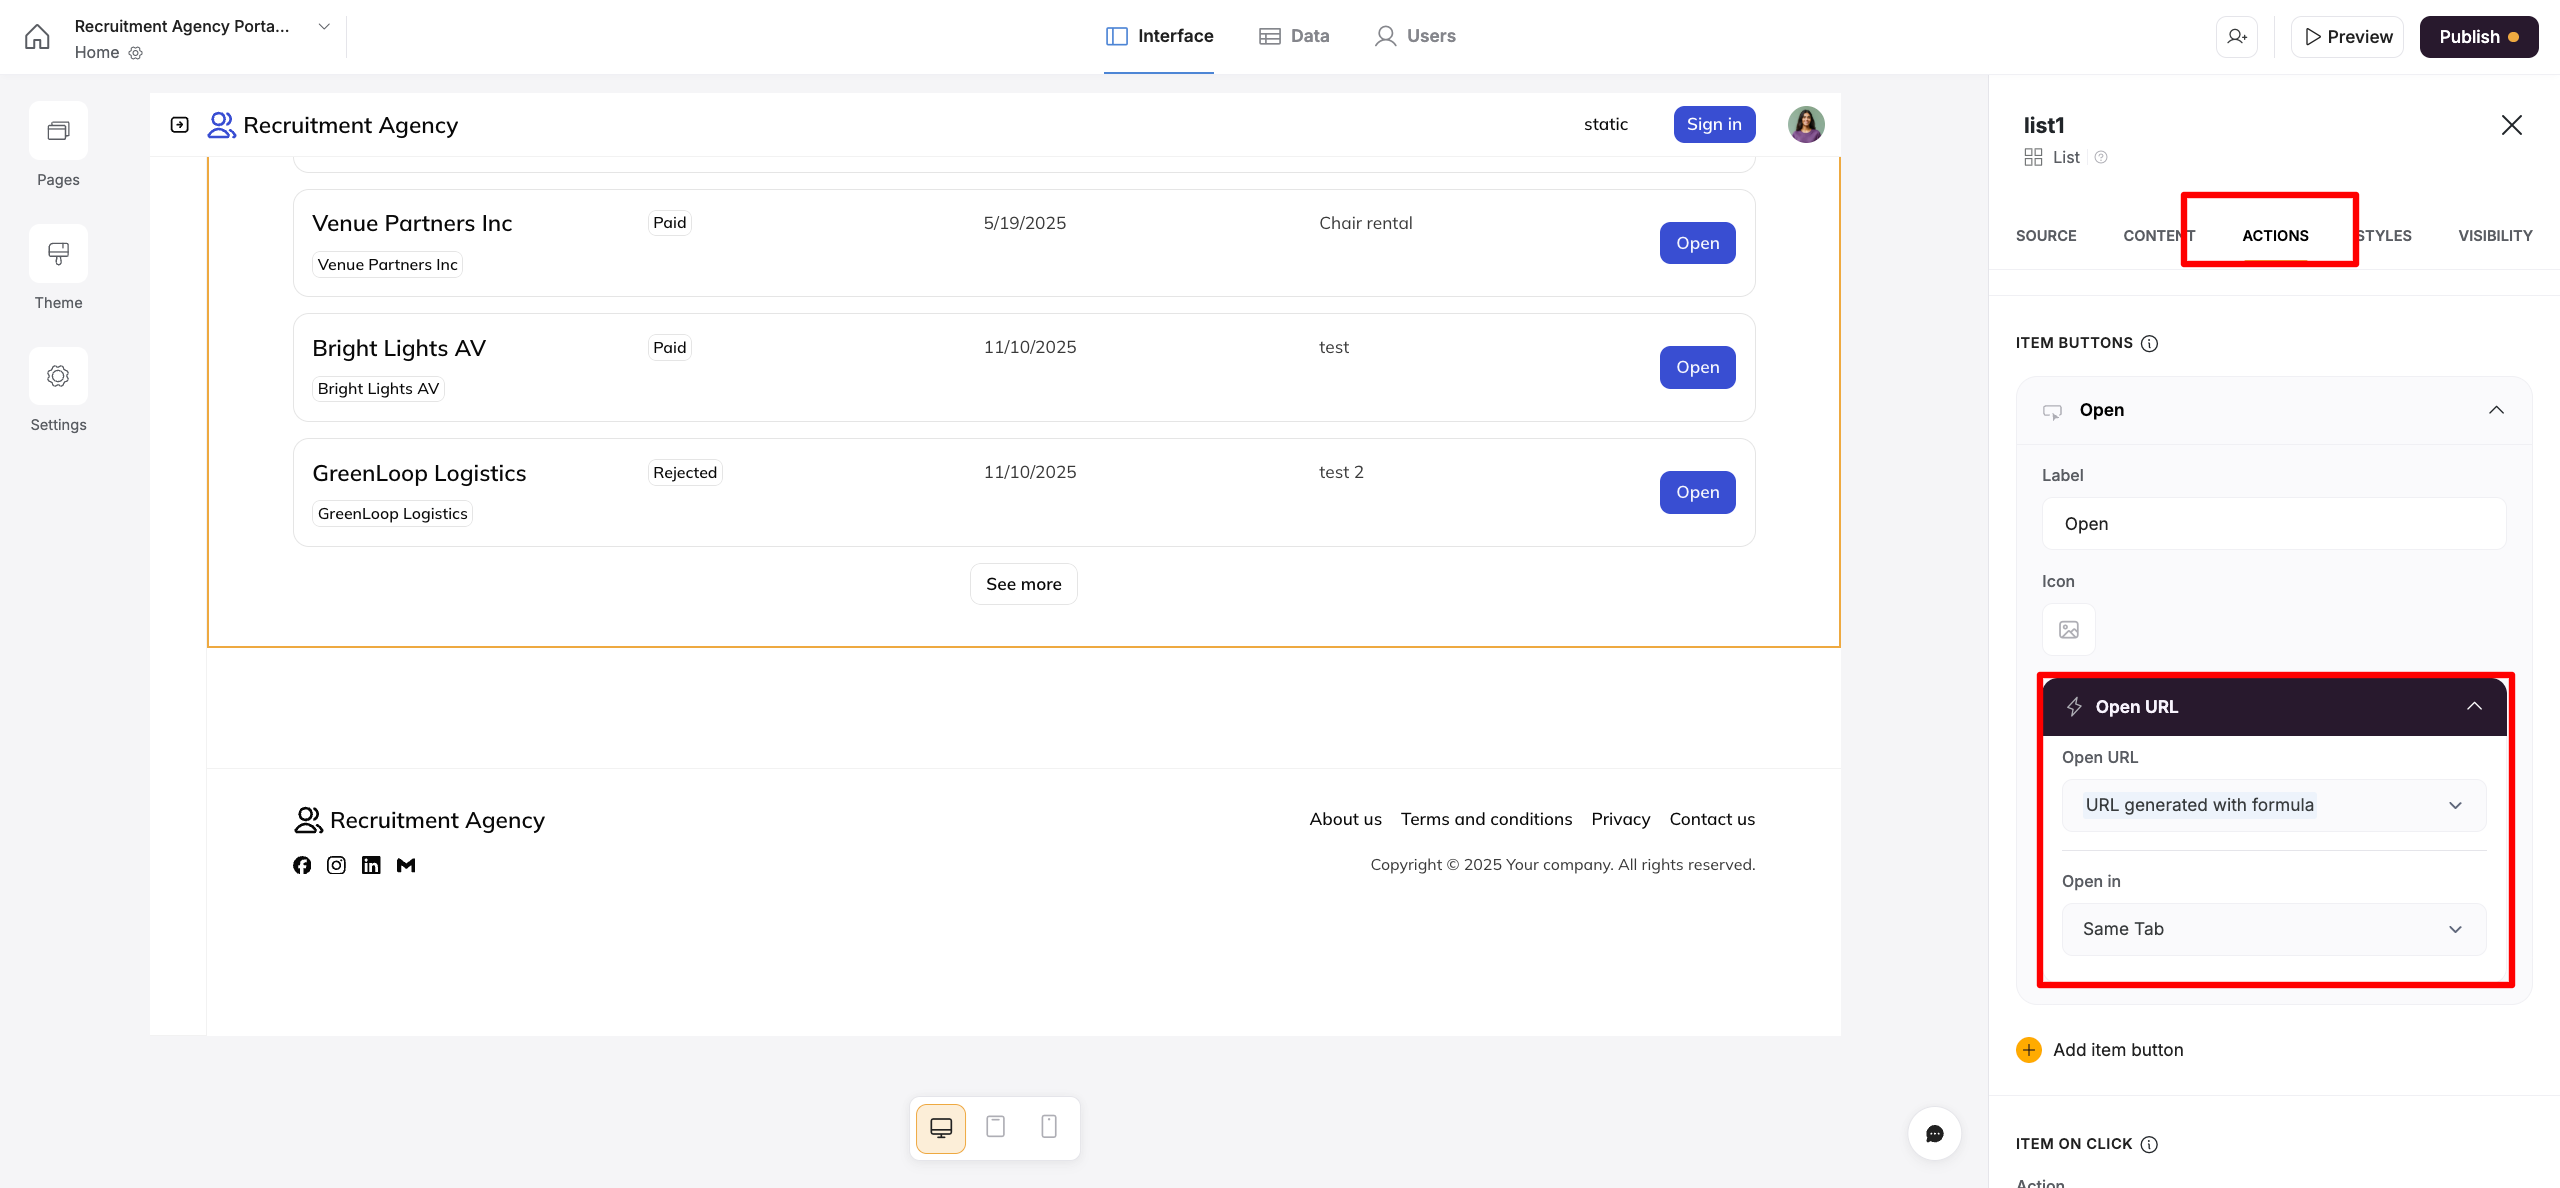Collapse the Open item button section
Image resolution: width=2560 pixels, height=1188 pixels.
pos(2496,410)
